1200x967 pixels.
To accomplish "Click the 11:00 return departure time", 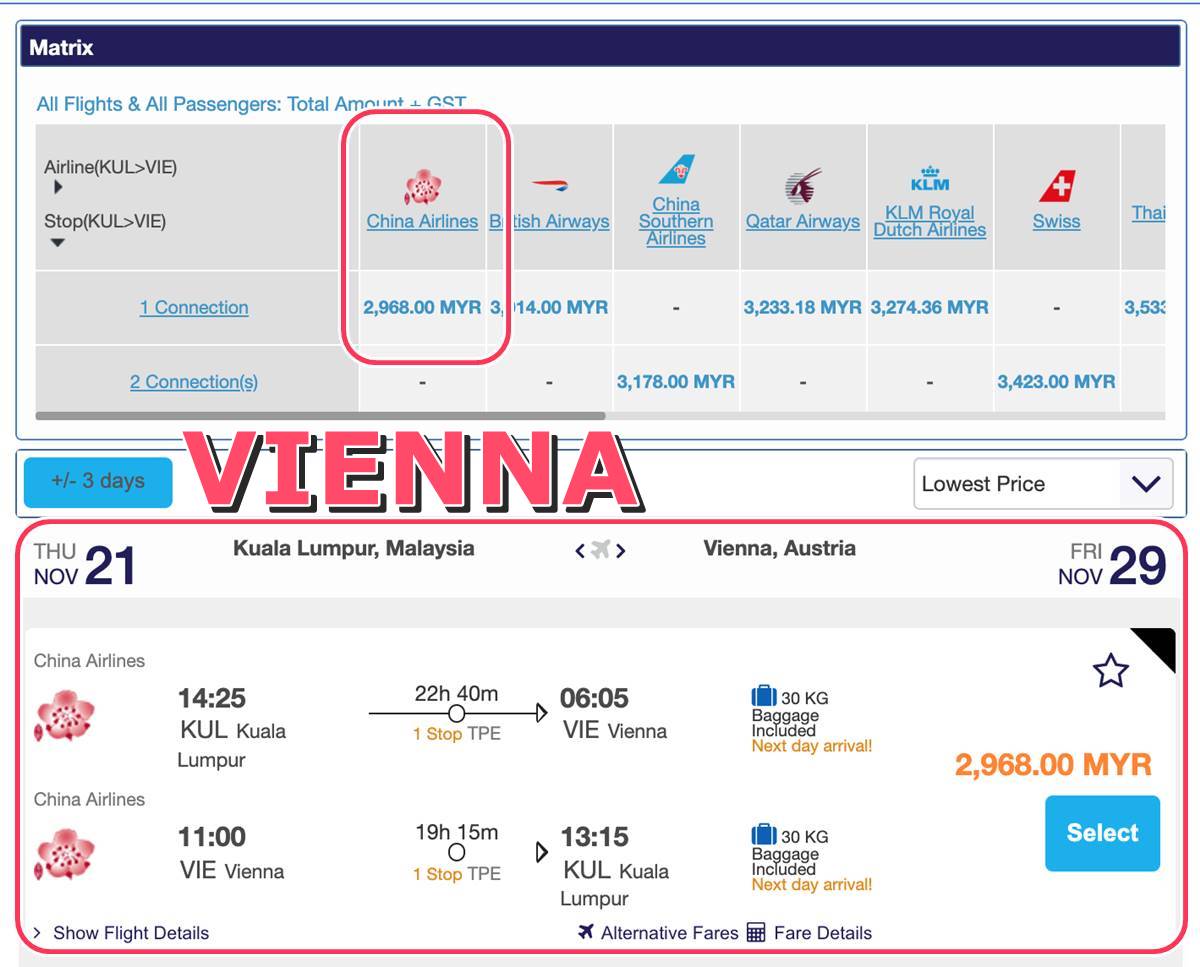I will (212, 836).
